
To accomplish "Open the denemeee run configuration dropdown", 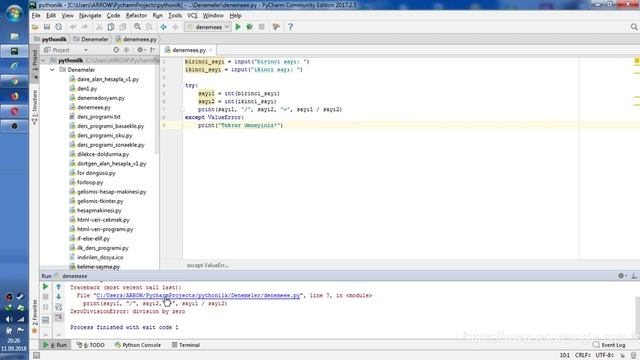I will point(208,27).
